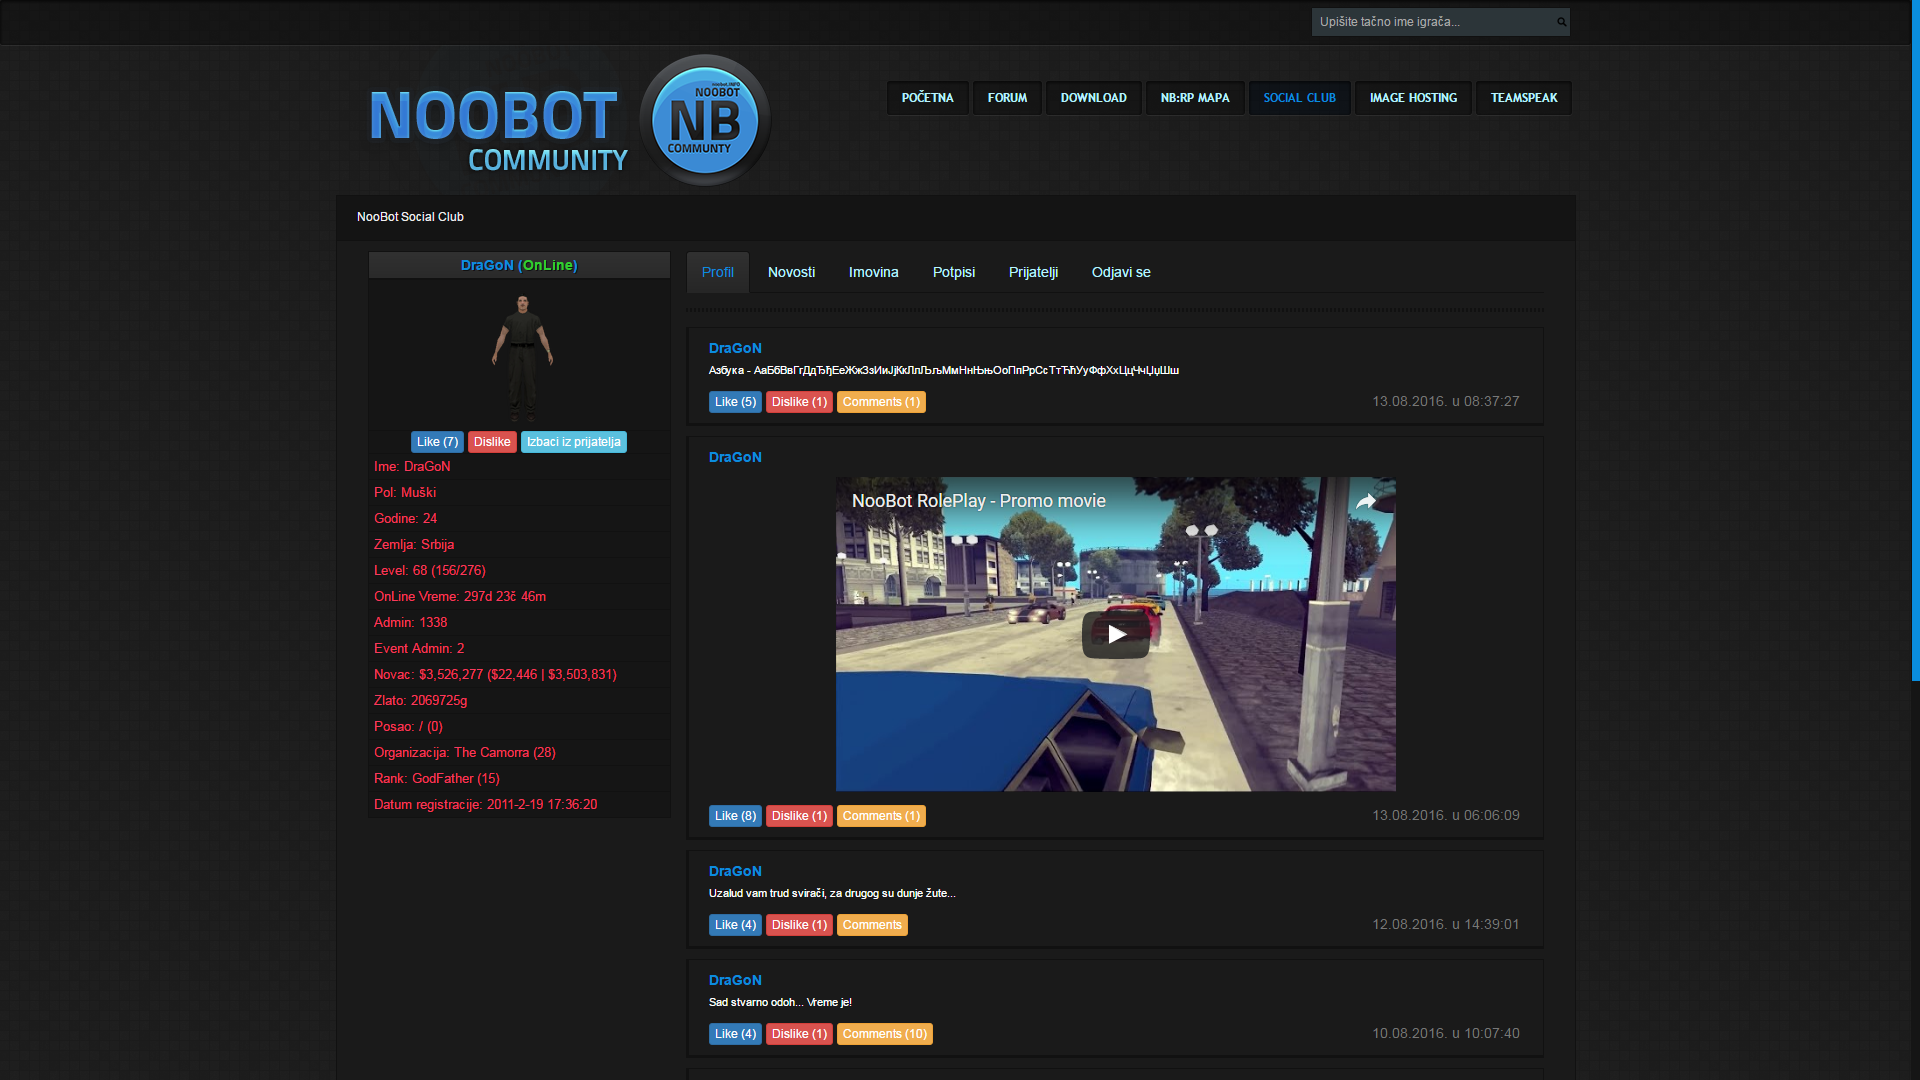Click Izbaci iz prijatelja button
Viewport: 1920px width, 1080px height.
click(573, 442)
